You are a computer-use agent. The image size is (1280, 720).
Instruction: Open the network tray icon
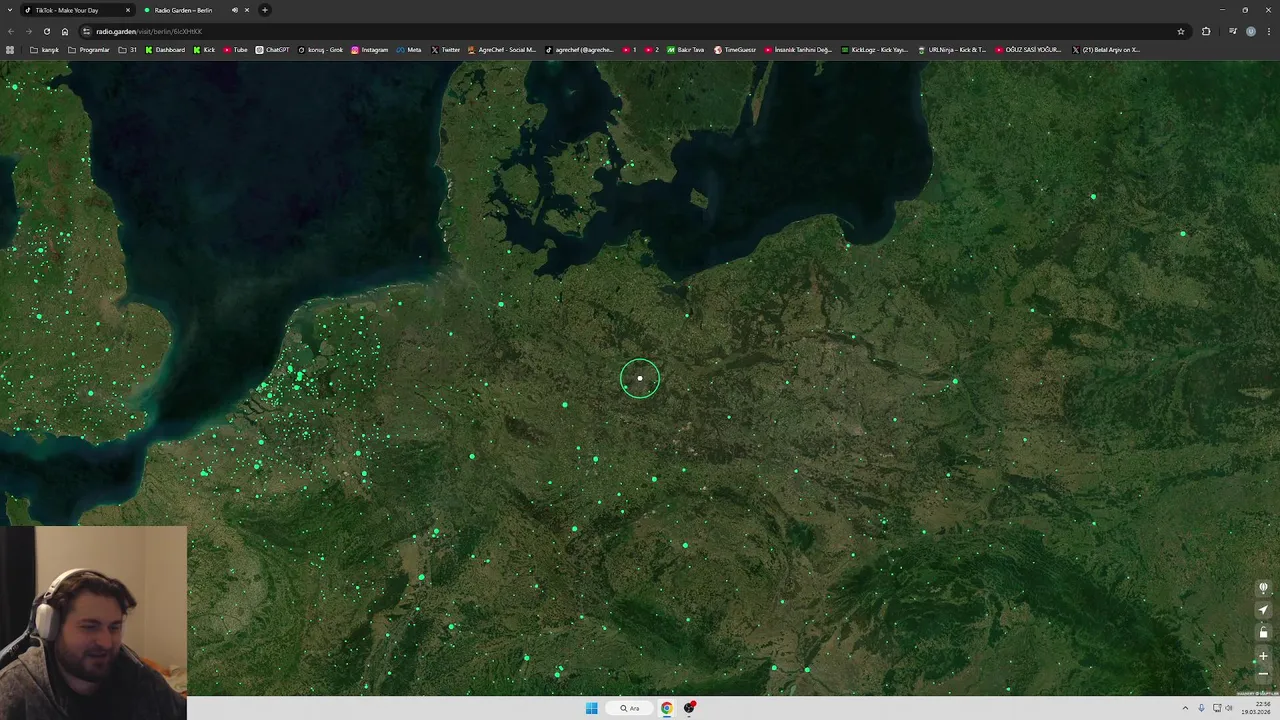[1217, 708]
